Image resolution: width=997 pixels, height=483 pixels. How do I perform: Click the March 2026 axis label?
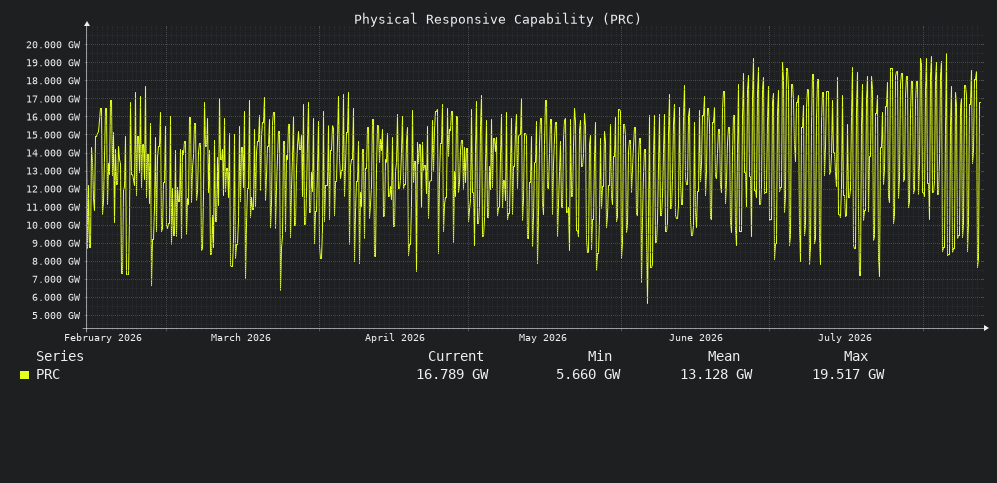click(x=240, y=337)
